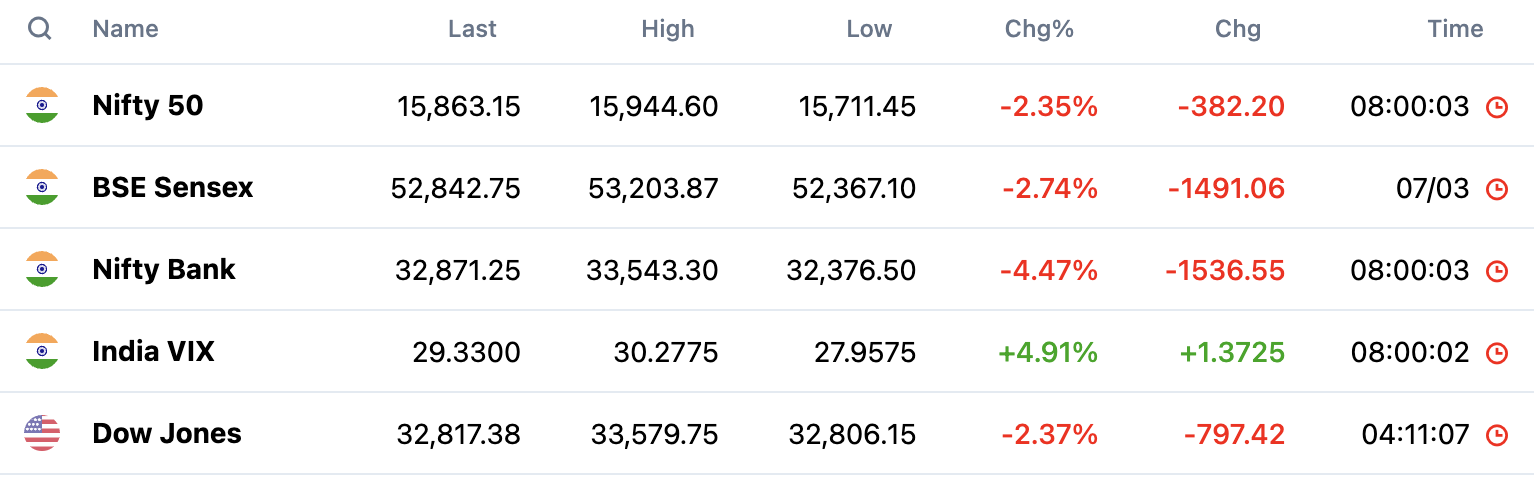Click the red clock icon in India VIX row
Viewport: 1534px width, 492px height.
click(x=1497, y=353)
